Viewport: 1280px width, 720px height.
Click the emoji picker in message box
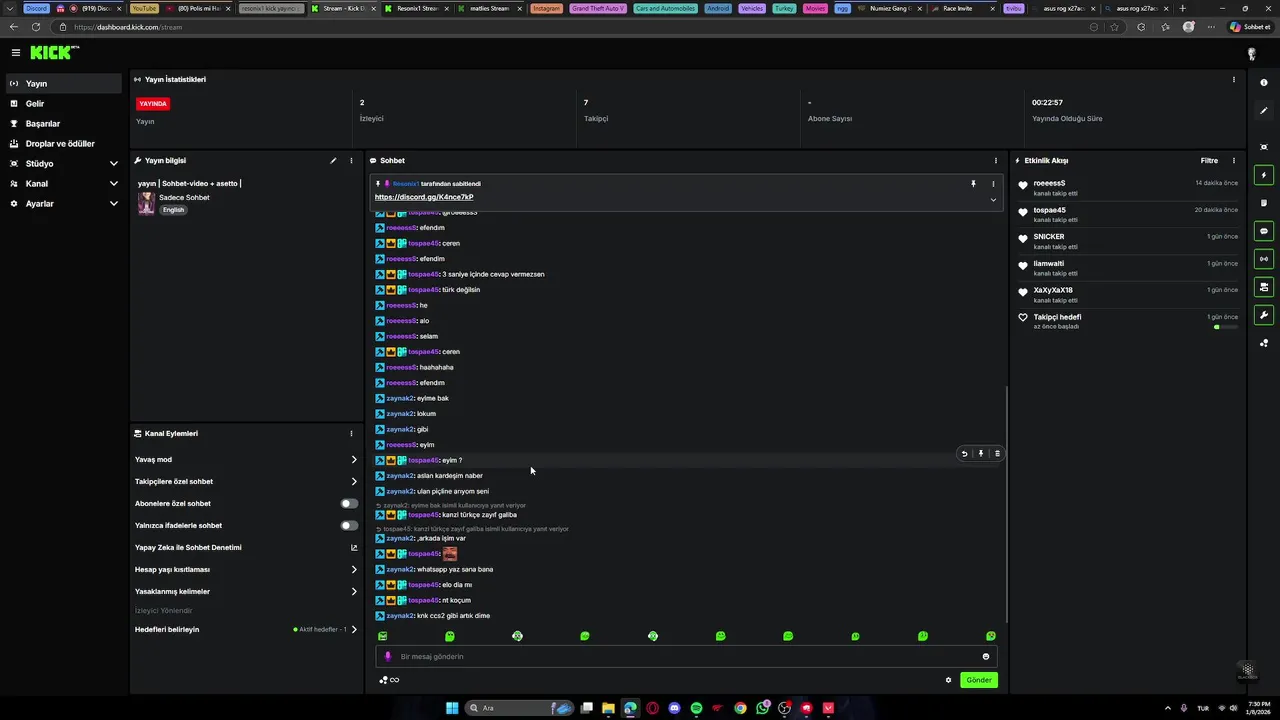(x=986, y=656)
